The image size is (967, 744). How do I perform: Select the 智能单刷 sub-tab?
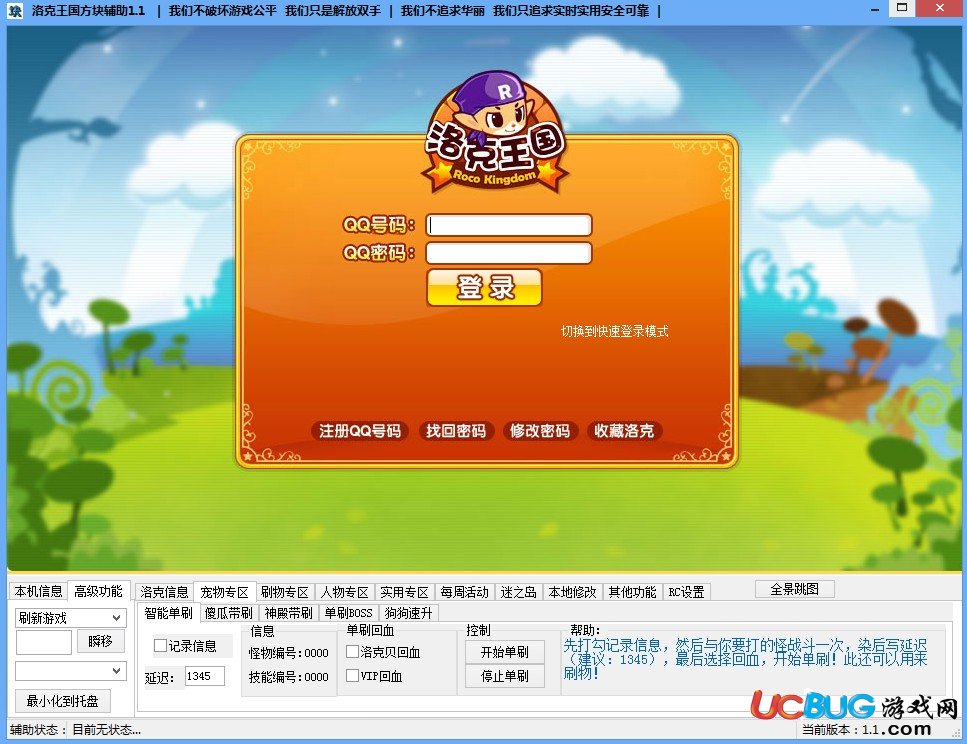[168, 613]
